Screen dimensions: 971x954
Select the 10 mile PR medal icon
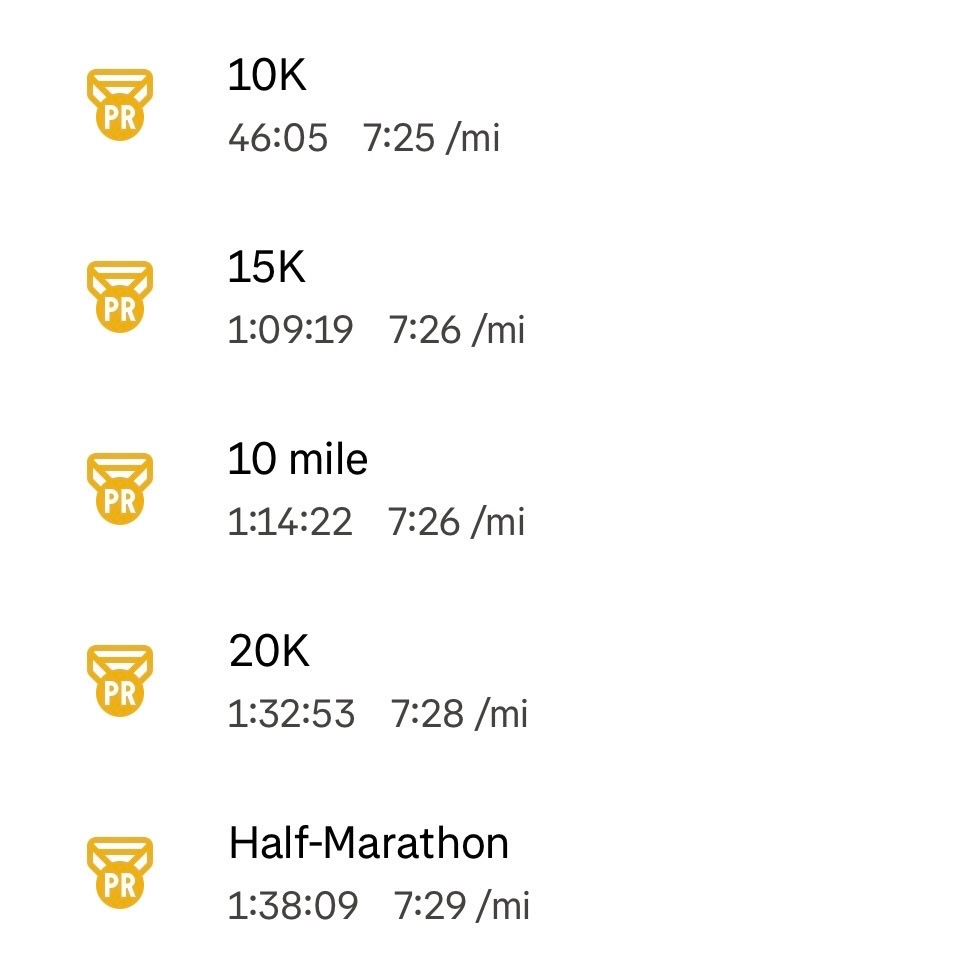point(119,489)
